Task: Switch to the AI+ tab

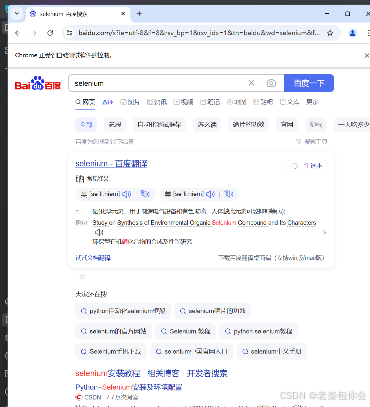Action: [x=108, y=102]
